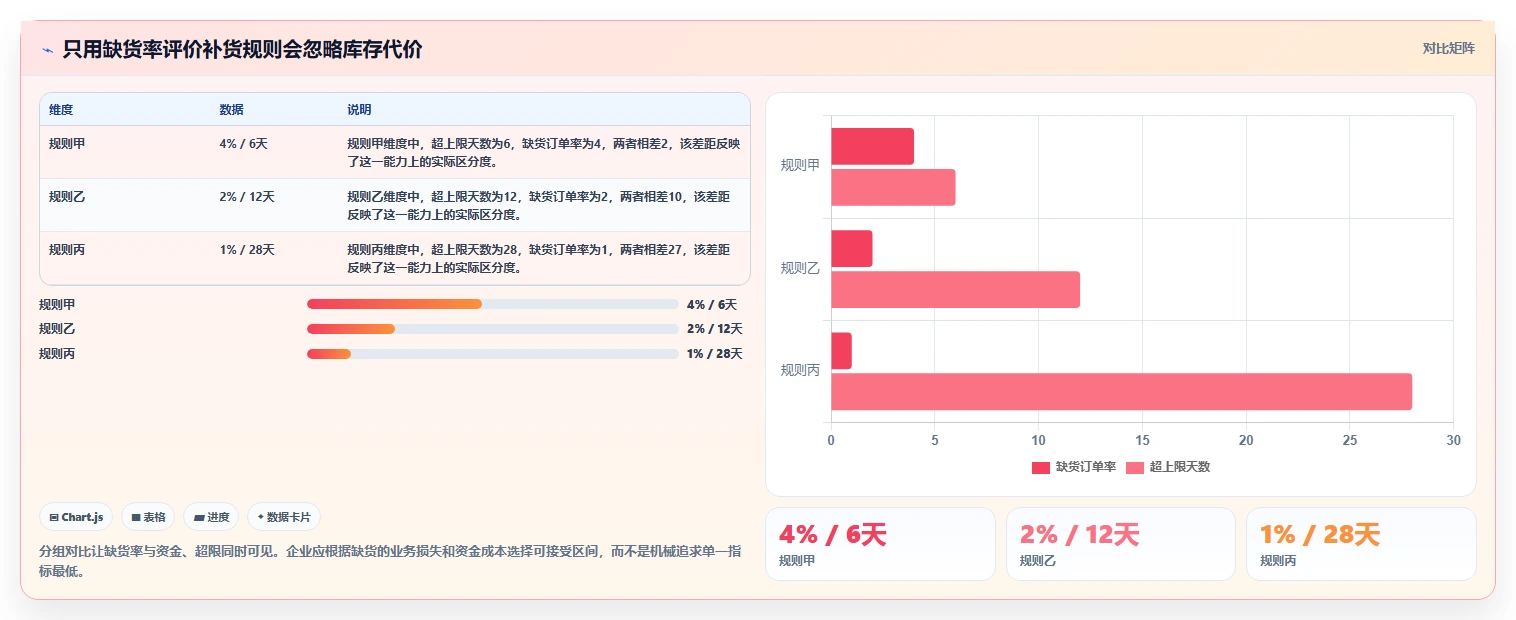Image resolution: width=1516 pixels, height=620 pixels.
Task: Click the table value 4% / 6天
Action: coord(243,144)
